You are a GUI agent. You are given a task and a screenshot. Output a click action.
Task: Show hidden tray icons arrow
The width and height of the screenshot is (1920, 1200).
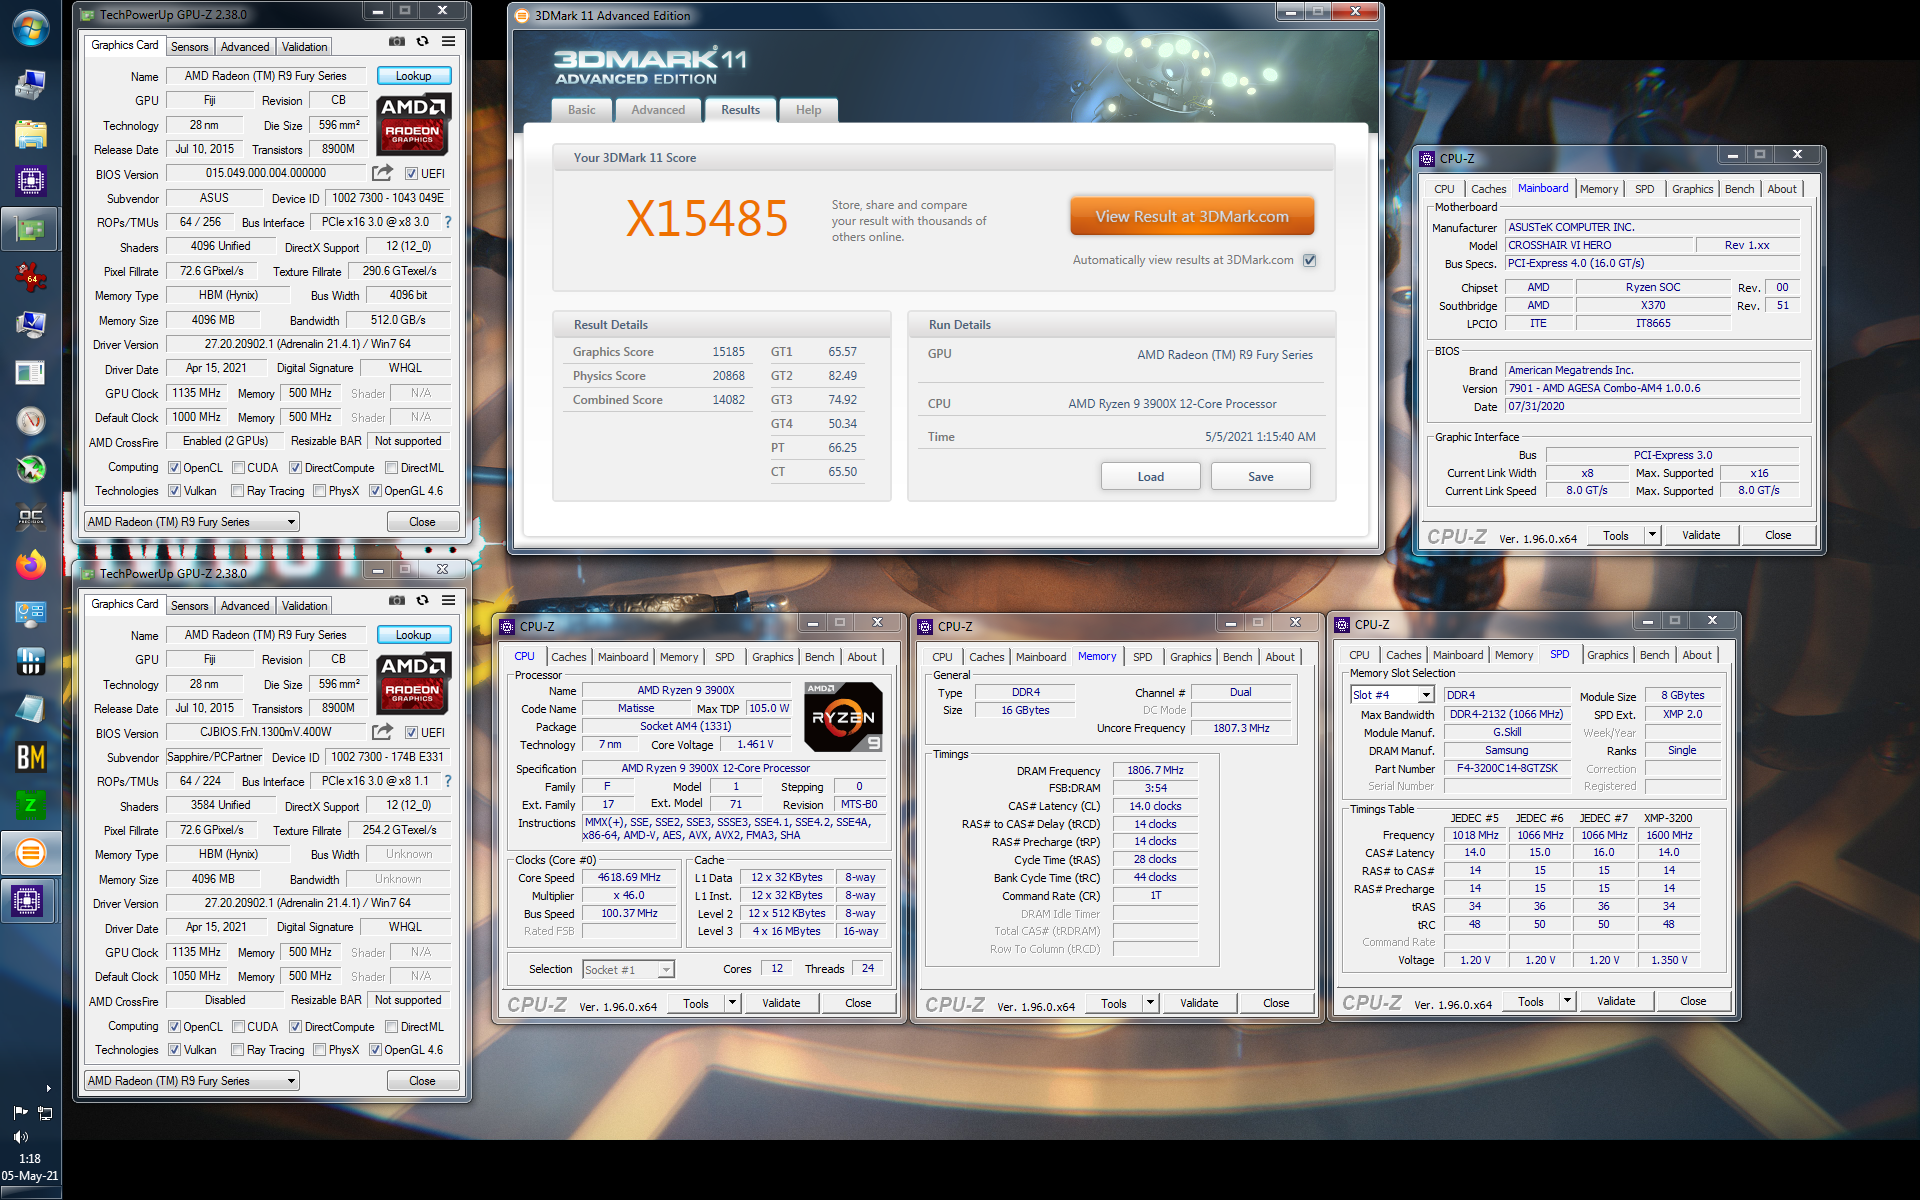click(48, 1088)
